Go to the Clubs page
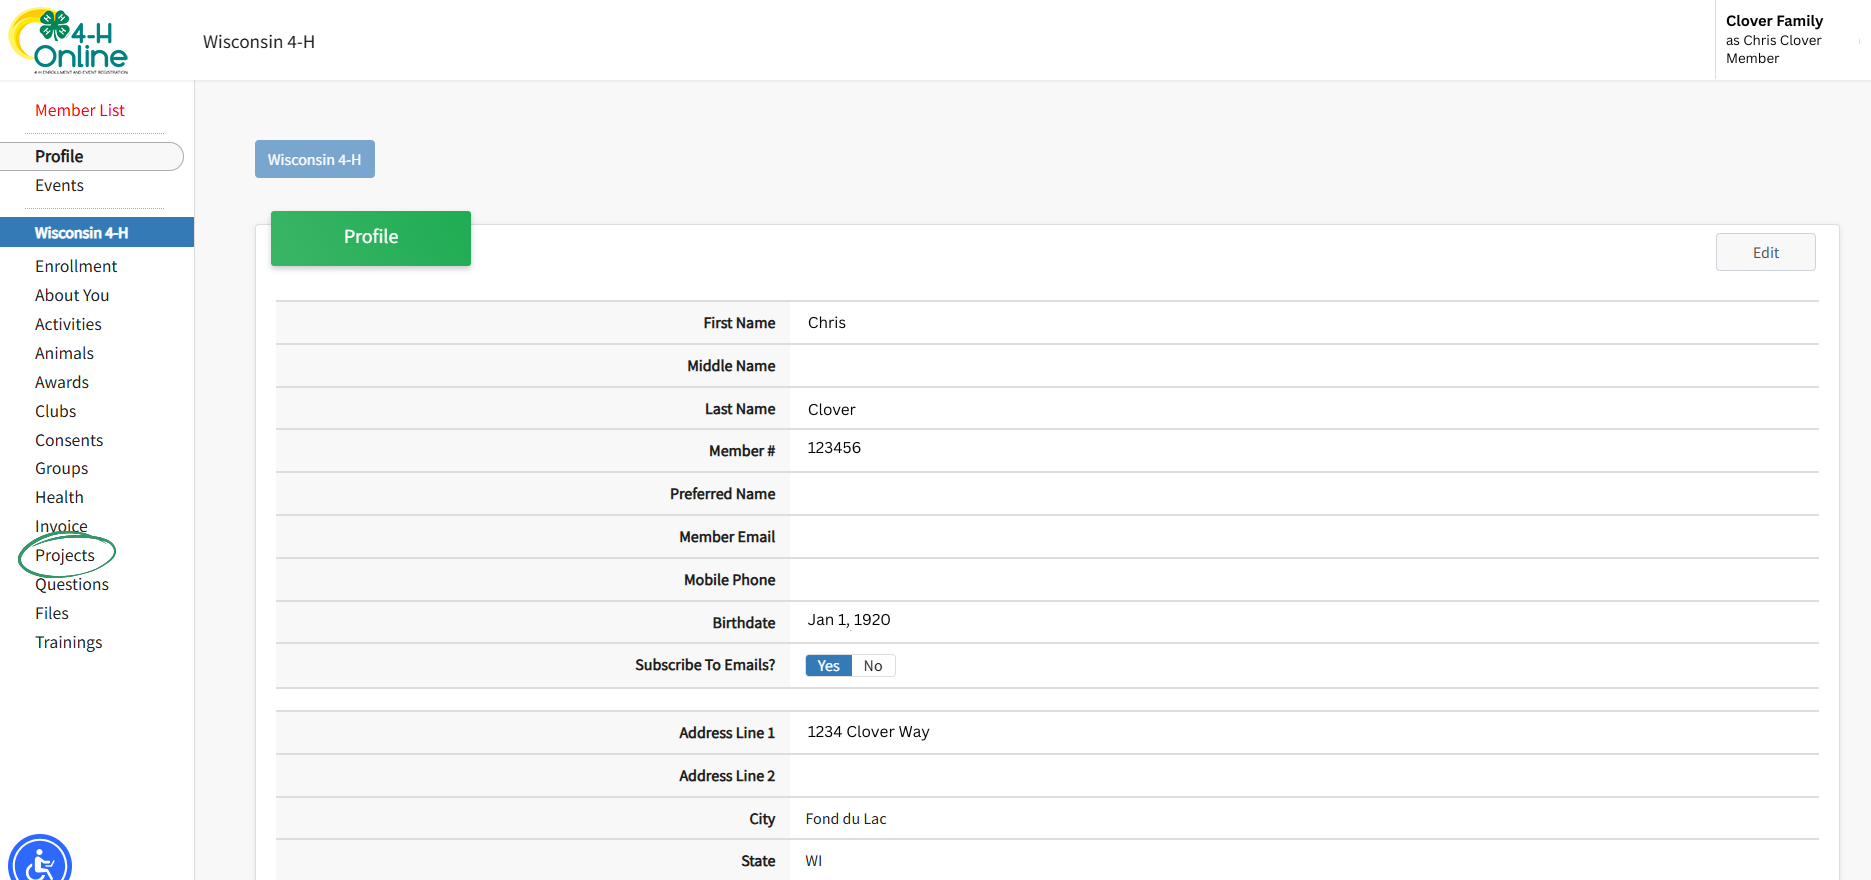The height and width of the screenshot is (880, 1871). pyautogui.click(x=56, y=411)
